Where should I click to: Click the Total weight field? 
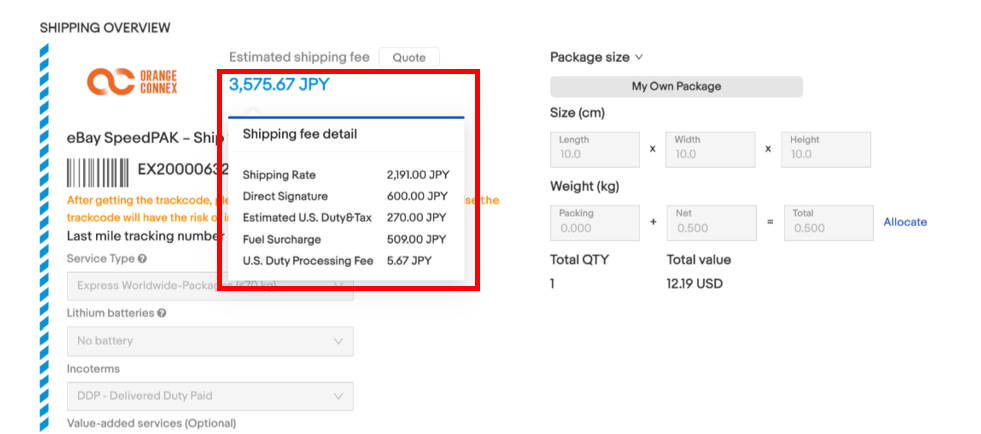click(826, 222)
